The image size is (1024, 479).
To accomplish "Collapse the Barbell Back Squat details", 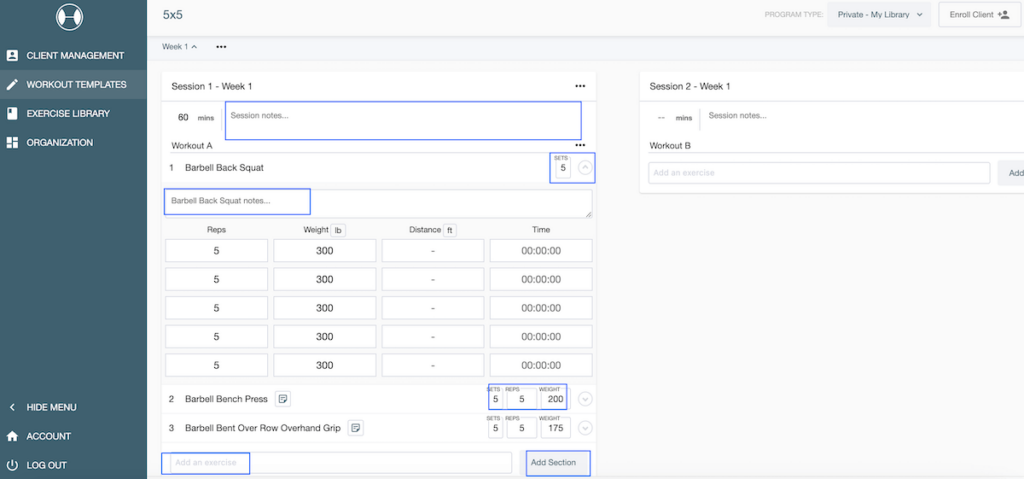I will [x=585, y=168].
